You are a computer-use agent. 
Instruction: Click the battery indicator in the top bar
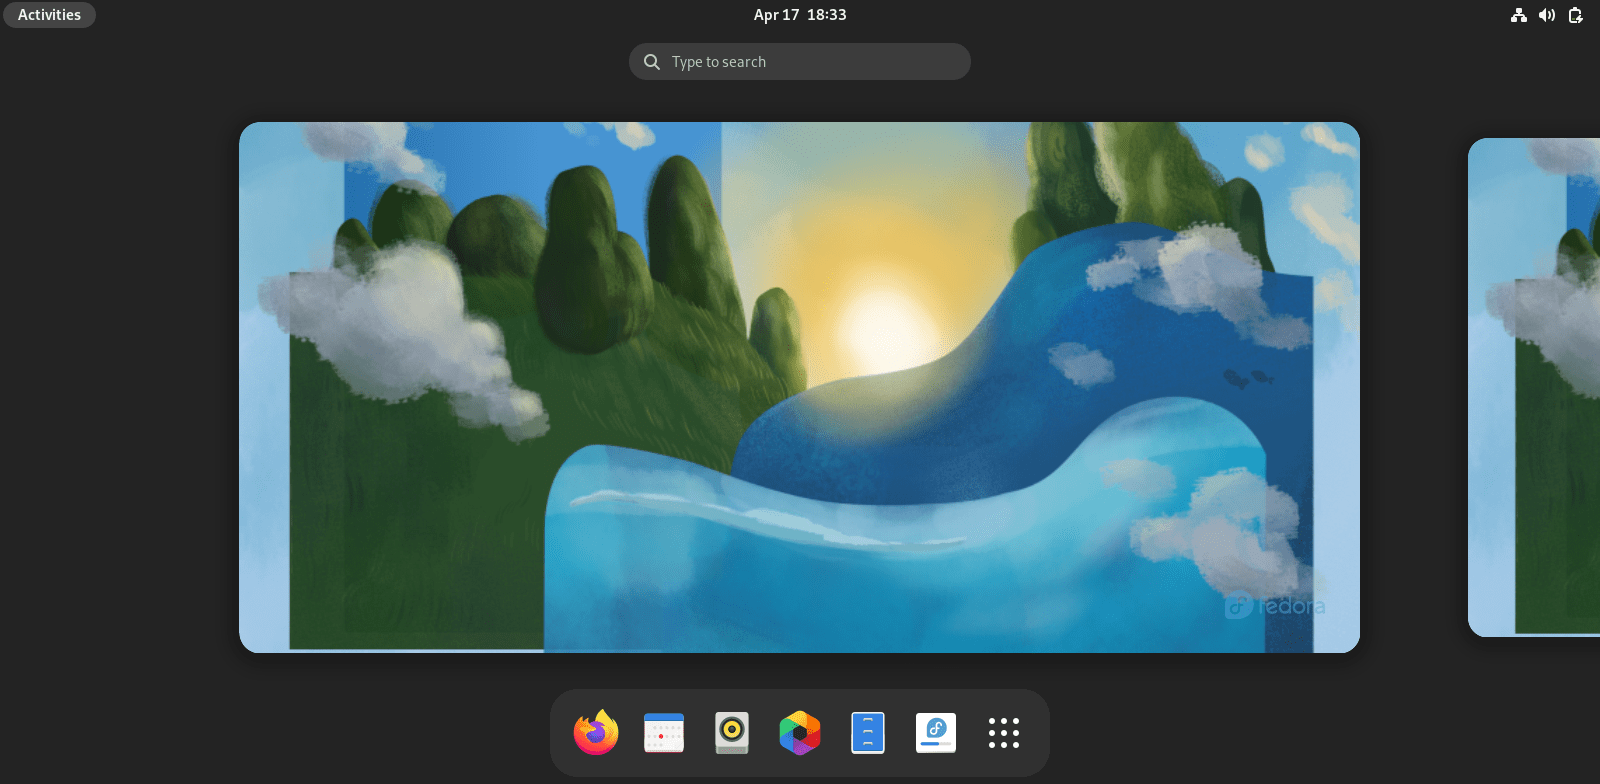click(x=1576, y=15)
